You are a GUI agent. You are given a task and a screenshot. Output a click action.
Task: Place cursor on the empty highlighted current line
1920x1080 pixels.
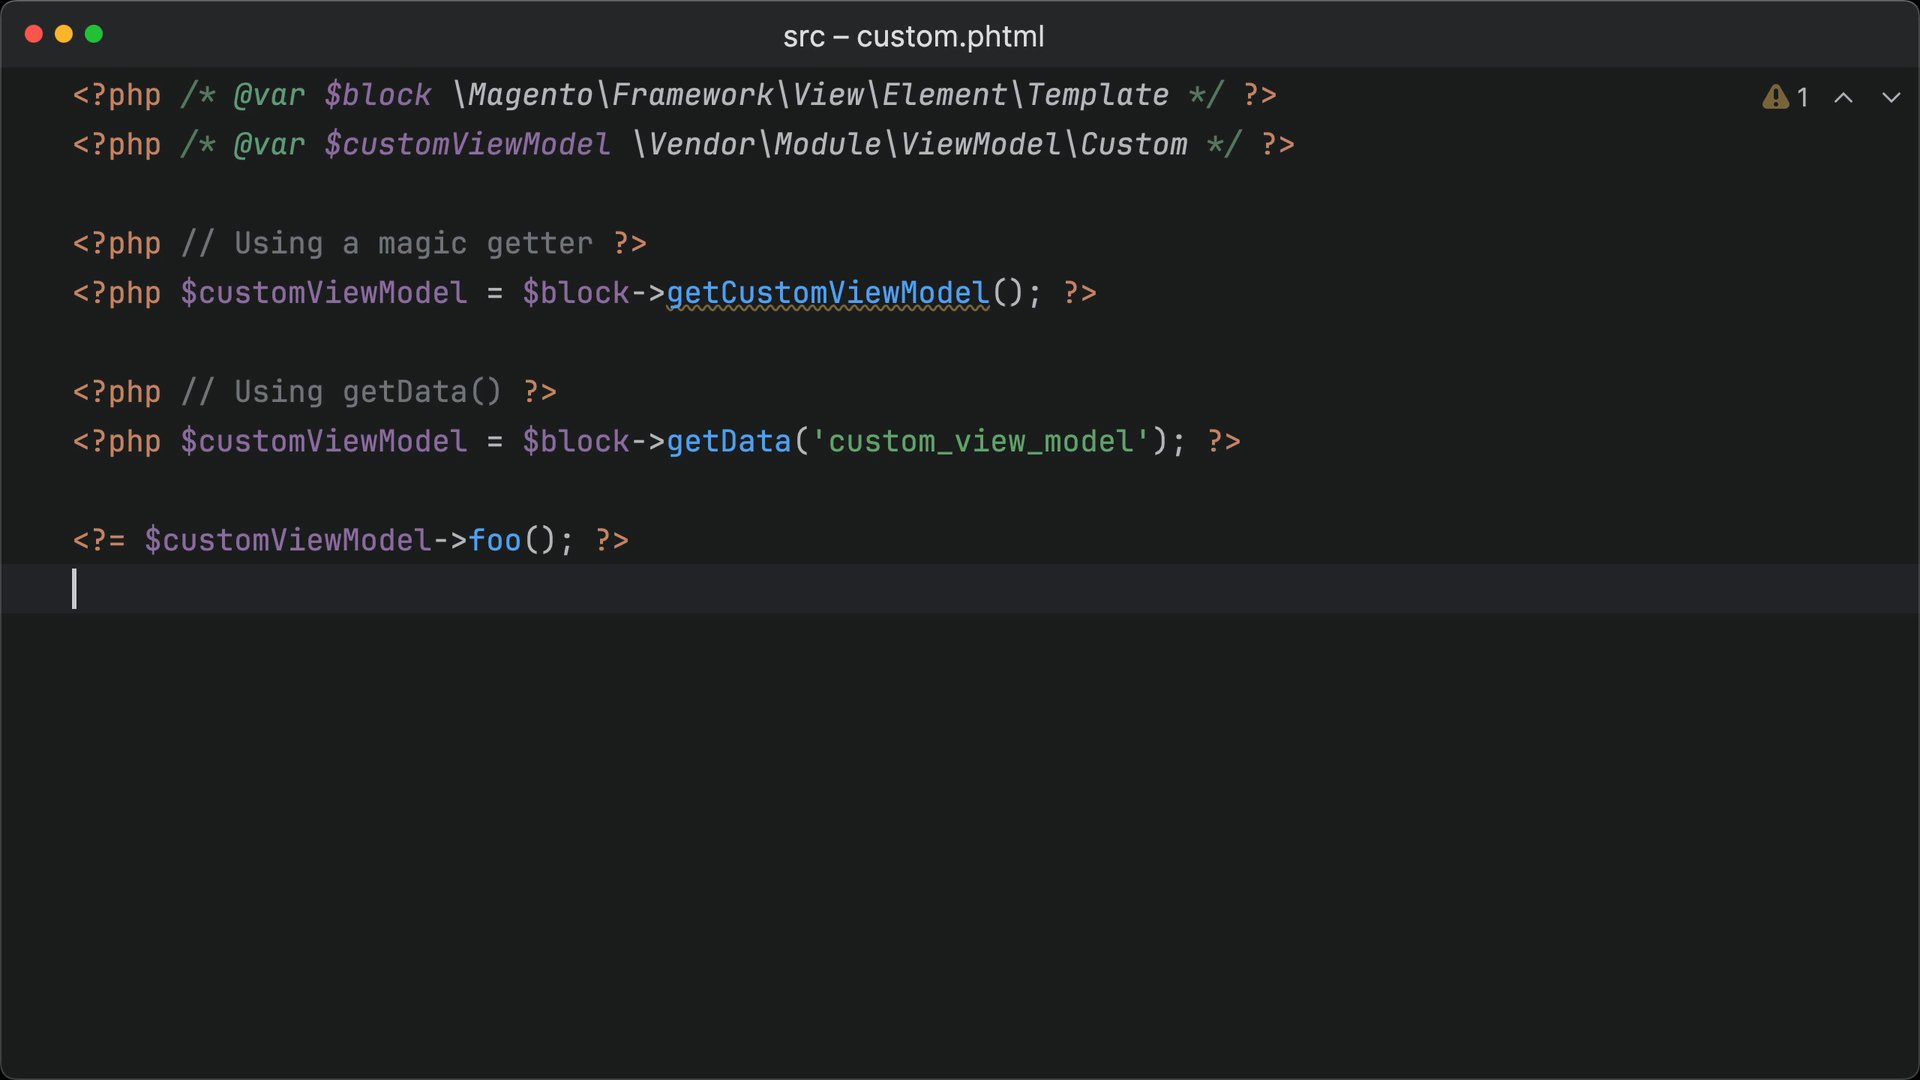960,588
